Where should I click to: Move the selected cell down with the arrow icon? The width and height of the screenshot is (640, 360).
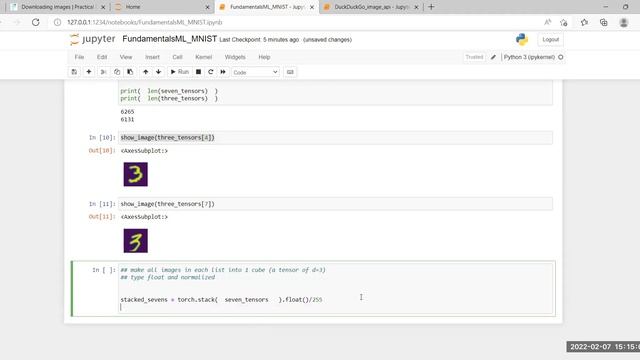(158, 72)
